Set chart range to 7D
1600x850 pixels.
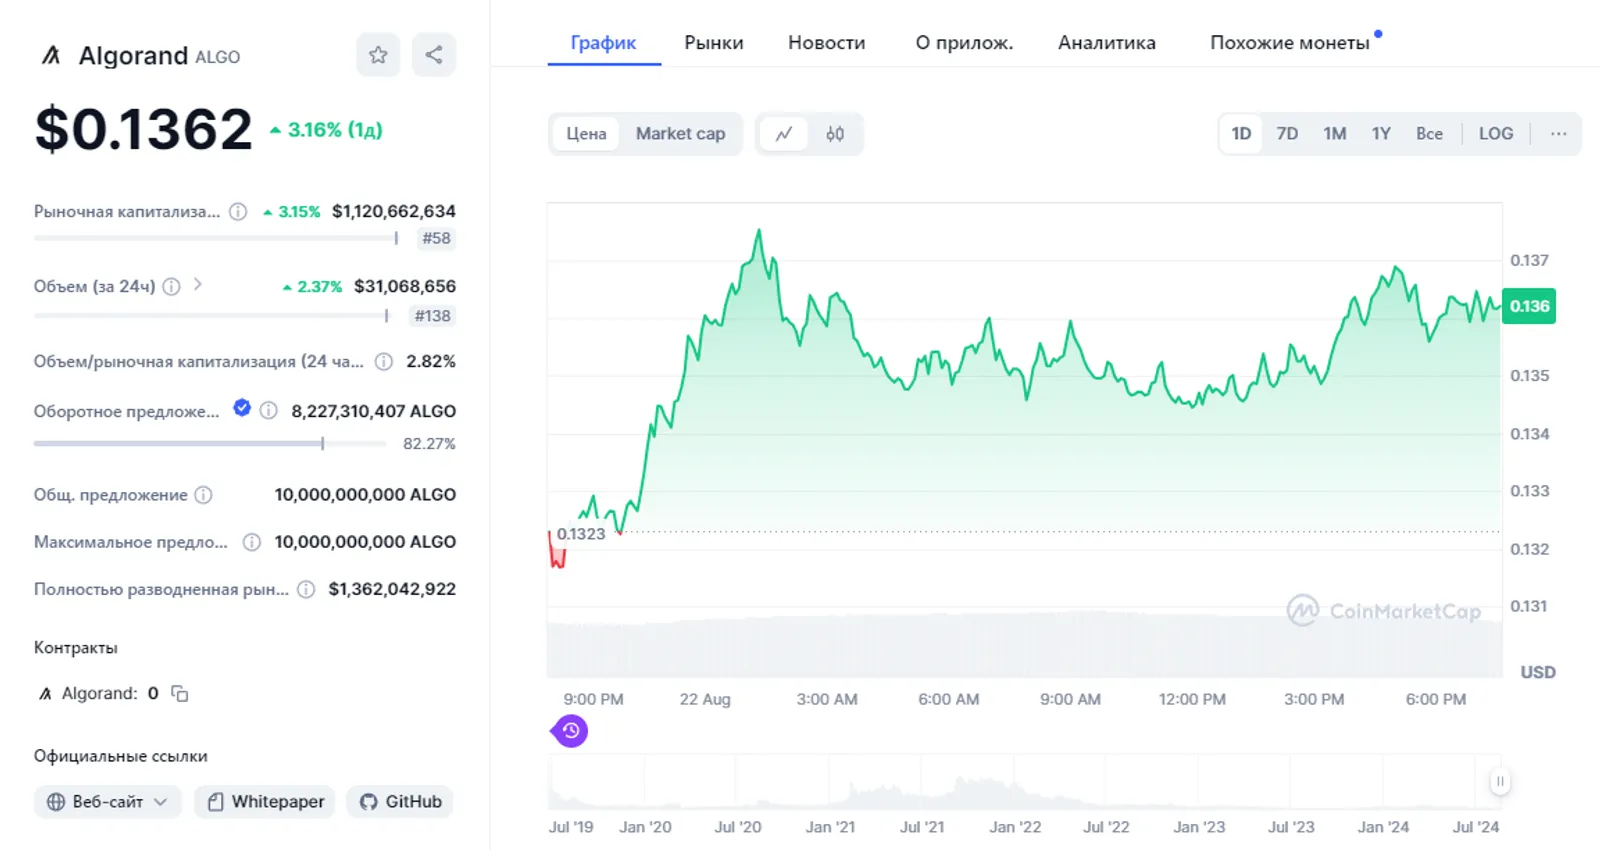coord(1287,134)
